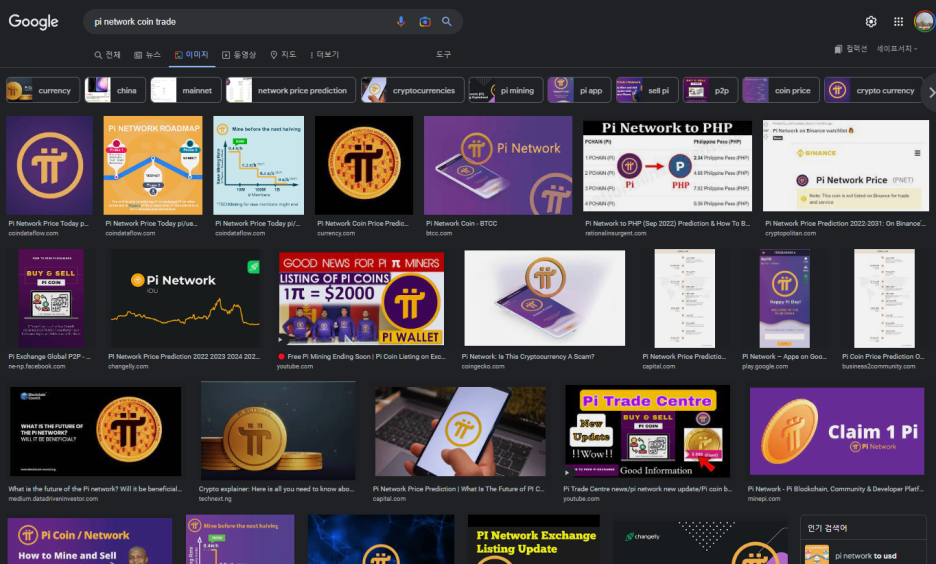Switch to the 지도 tab
The image size is (936, 564).
(x=283, y=54)
